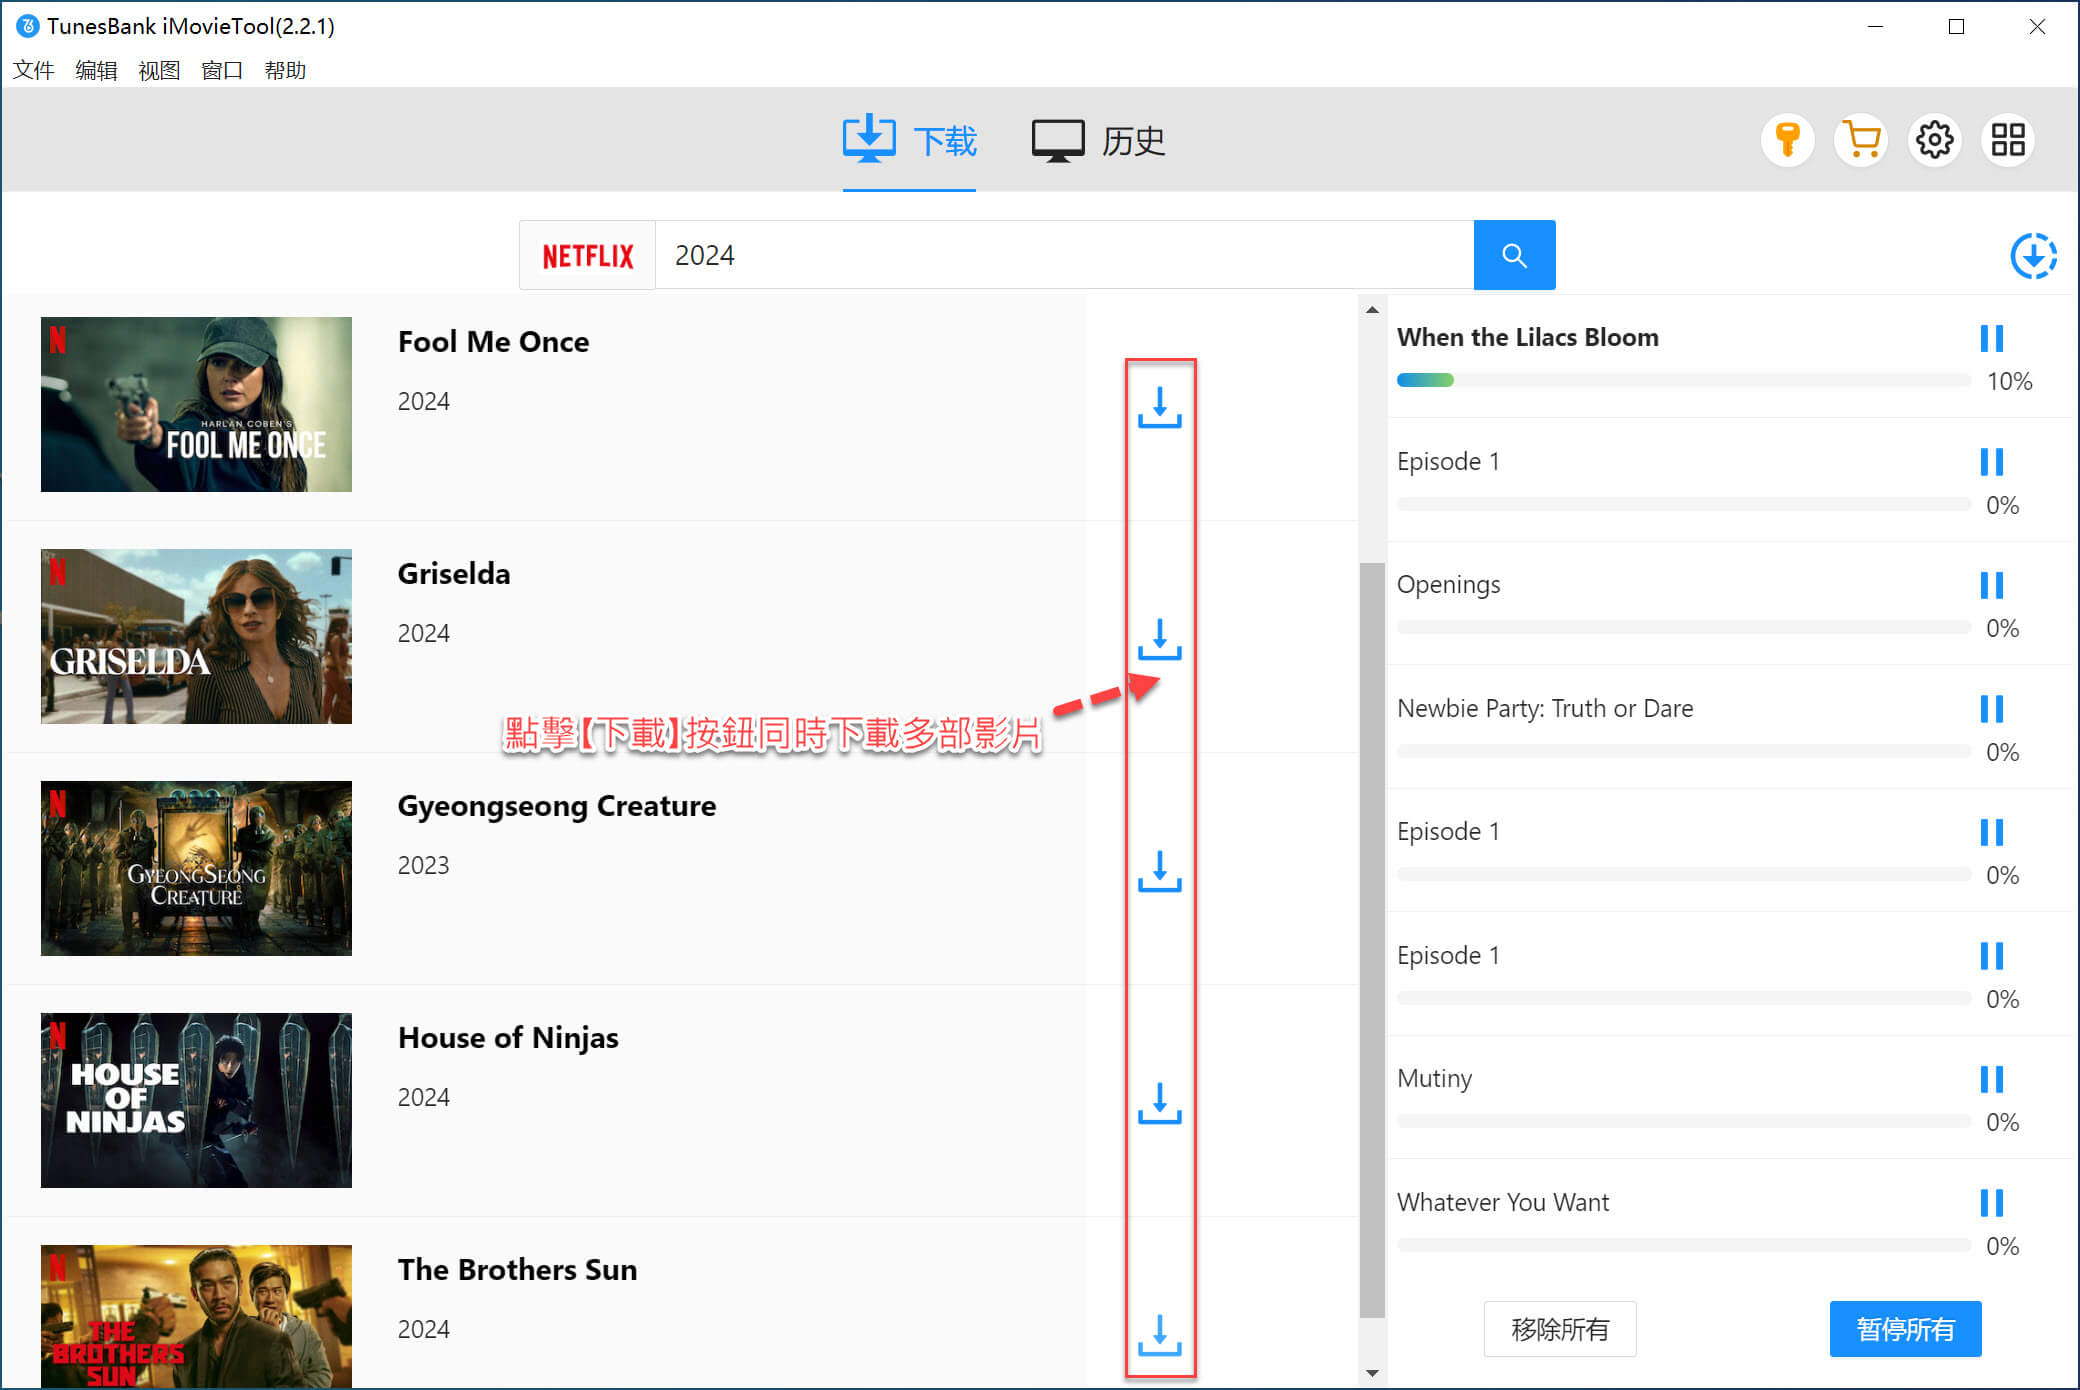Open settings gear icon
The height and width of the screenshot is (1390, 2080).
1934,140
